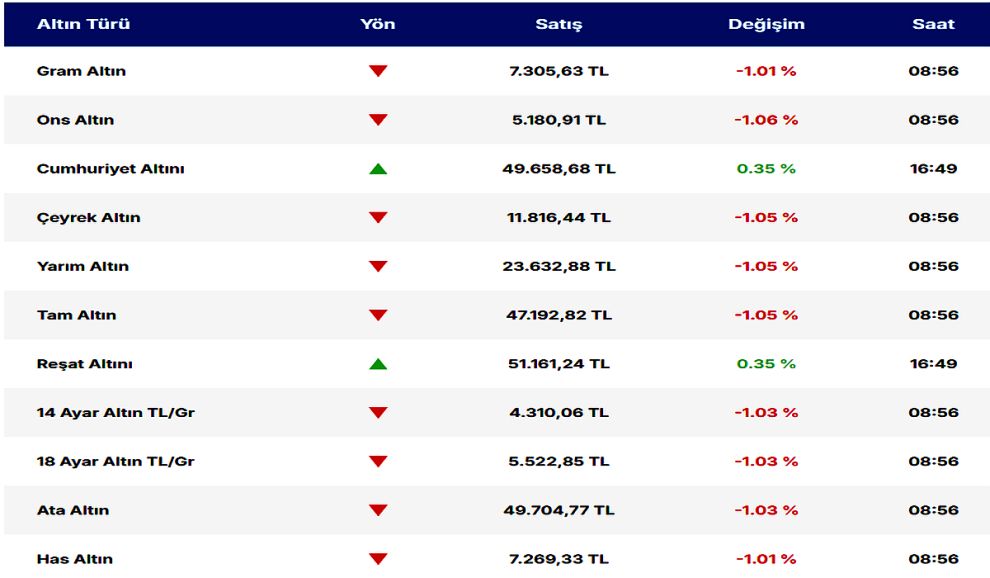This screenshot has width=990, height=578.
Task: Click the red down arrow beside Ons Altın
Action: point(377,120)
